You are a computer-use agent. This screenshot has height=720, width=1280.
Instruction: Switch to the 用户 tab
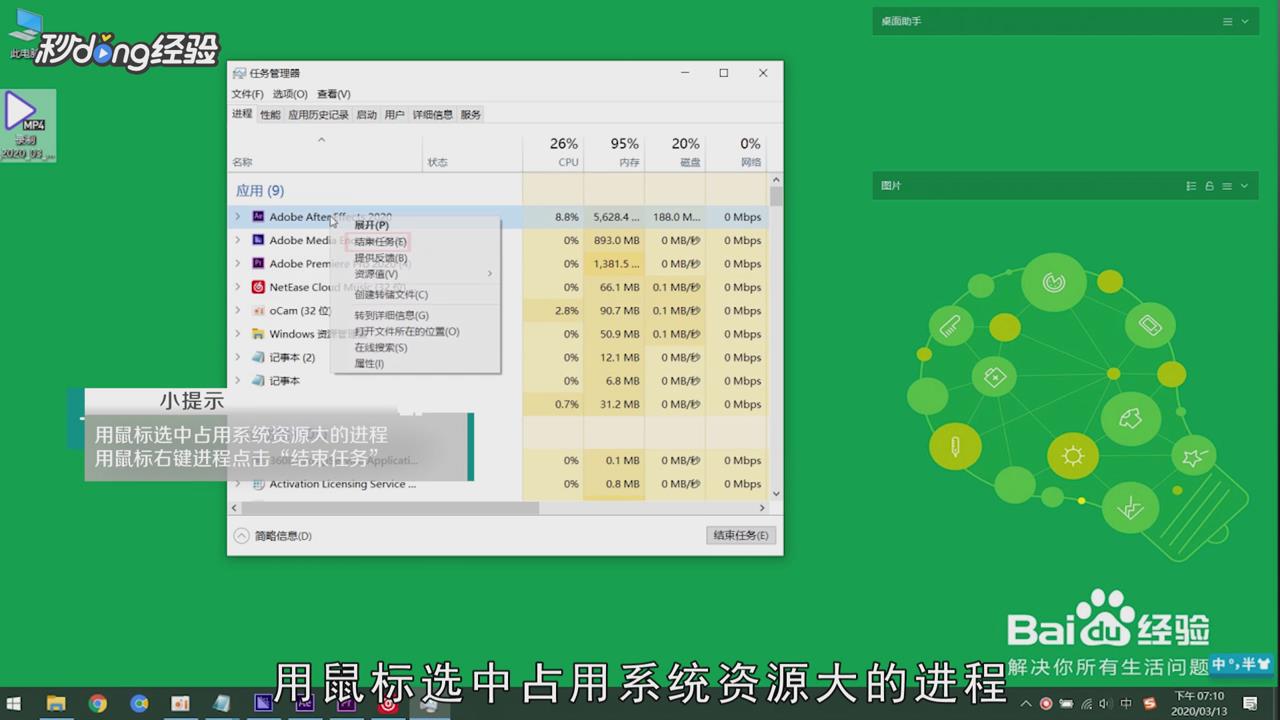coord(395,115)
